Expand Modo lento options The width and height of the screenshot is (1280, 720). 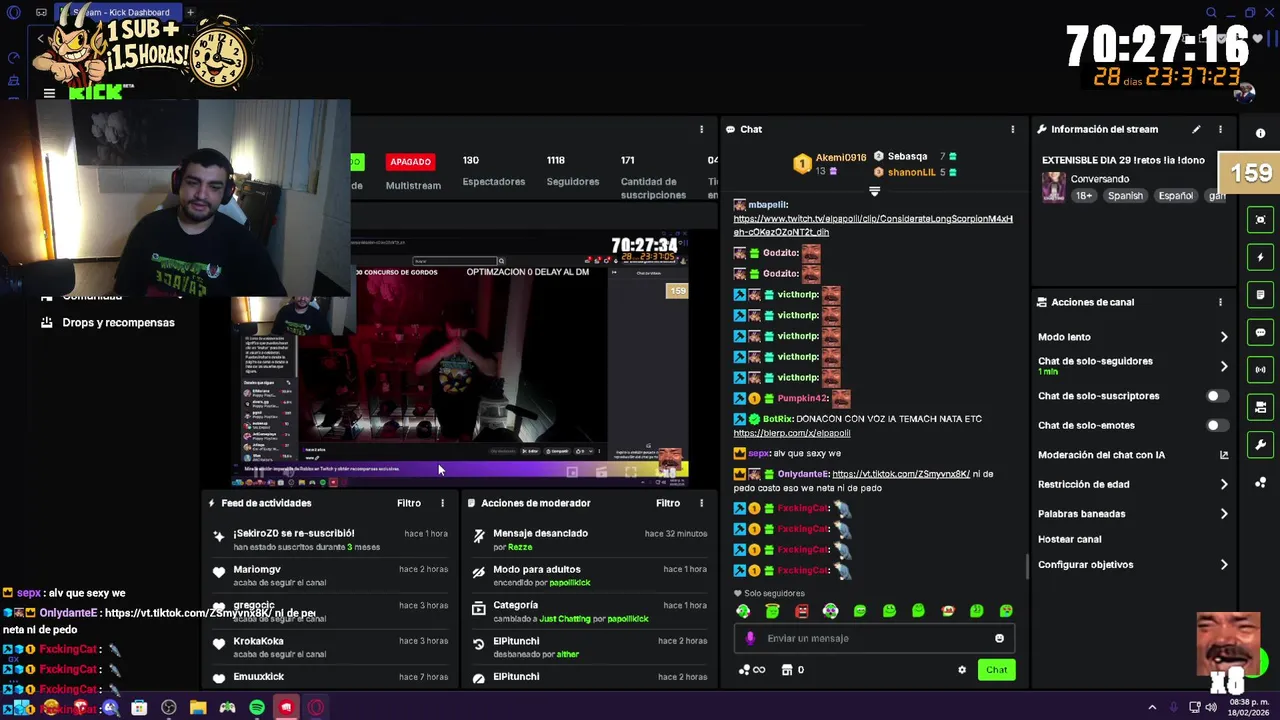click(x=1223, y=337)
